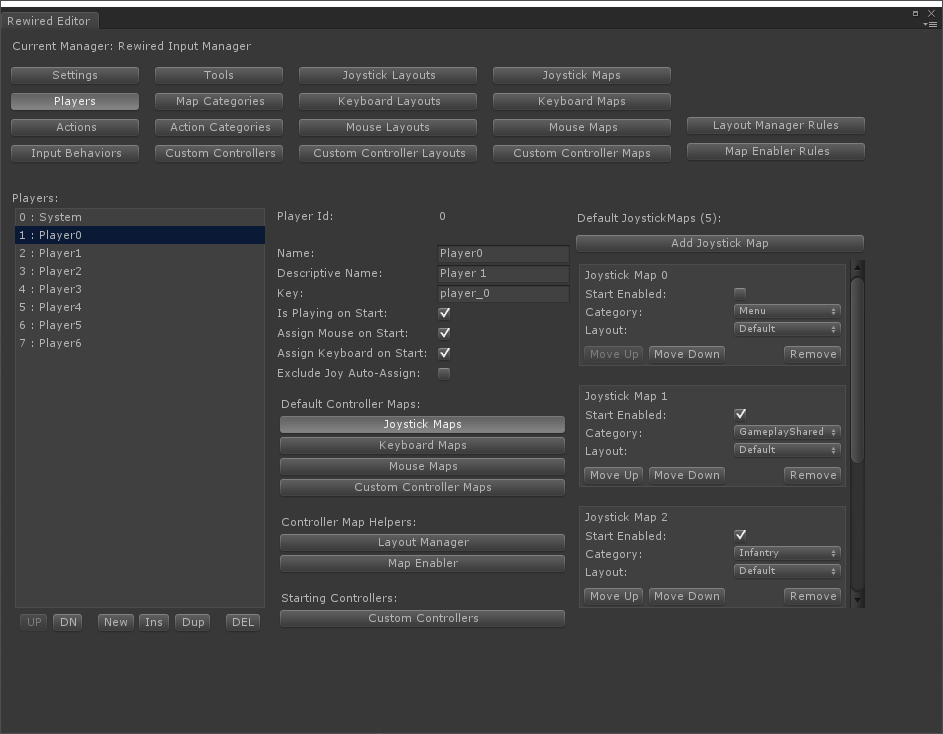Viewport: 943px width, 734px height.
Task: Open the Tools page
Action: pyautogui.click(x=219, y=75)
